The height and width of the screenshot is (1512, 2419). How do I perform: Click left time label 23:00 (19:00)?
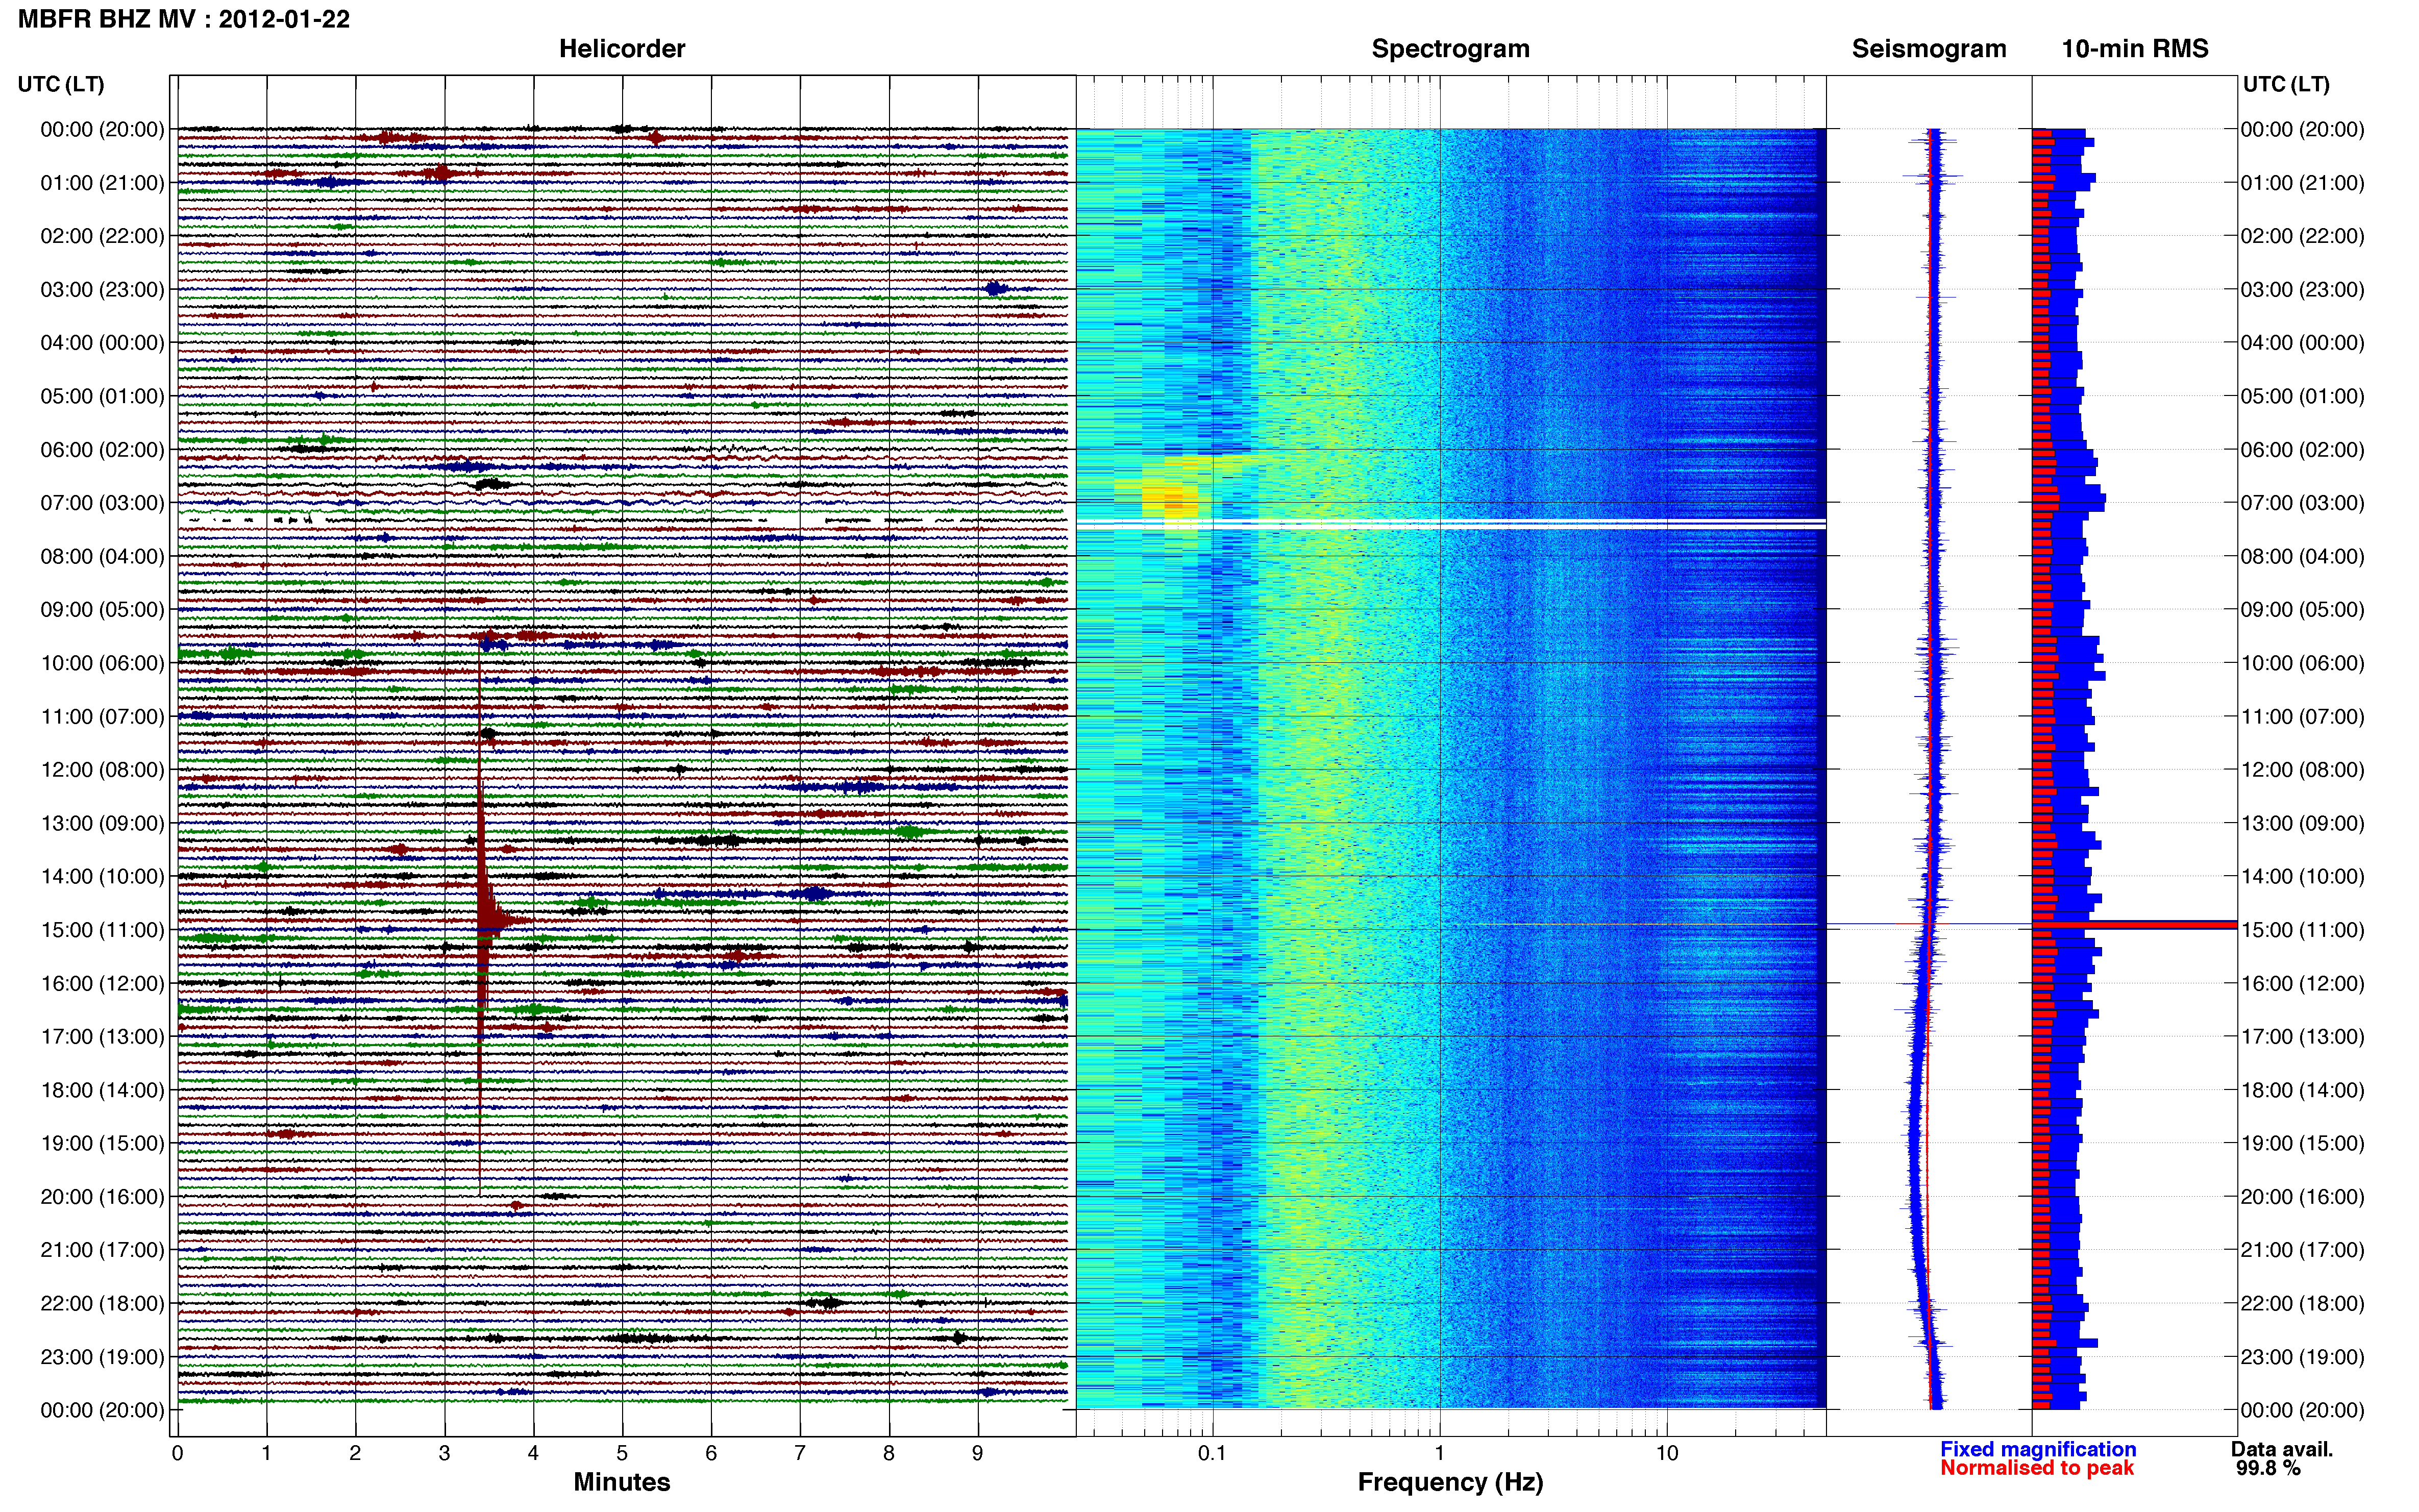pos(102,1357)
